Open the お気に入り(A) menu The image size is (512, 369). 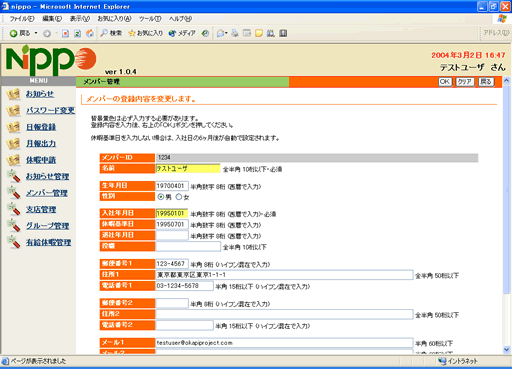114,19
